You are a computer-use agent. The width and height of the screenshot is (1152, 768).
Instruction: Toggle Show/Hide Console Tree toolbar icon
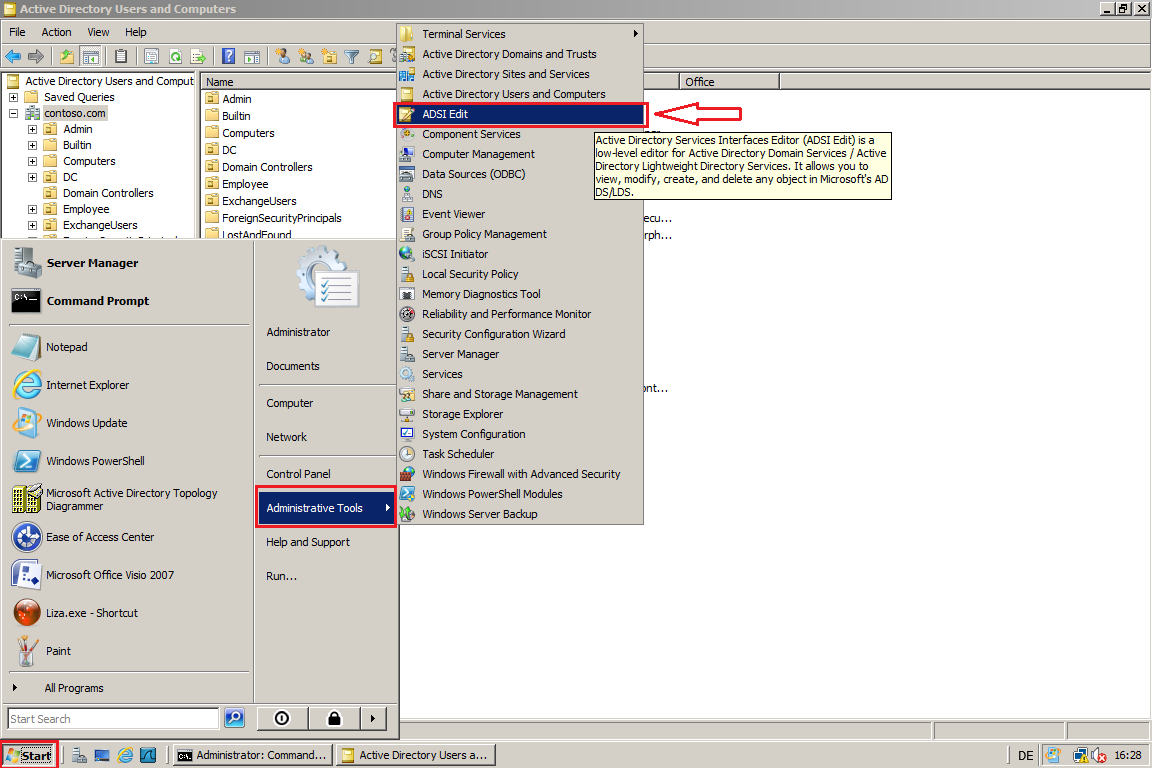pyautogui.click(x=90, y=56)
